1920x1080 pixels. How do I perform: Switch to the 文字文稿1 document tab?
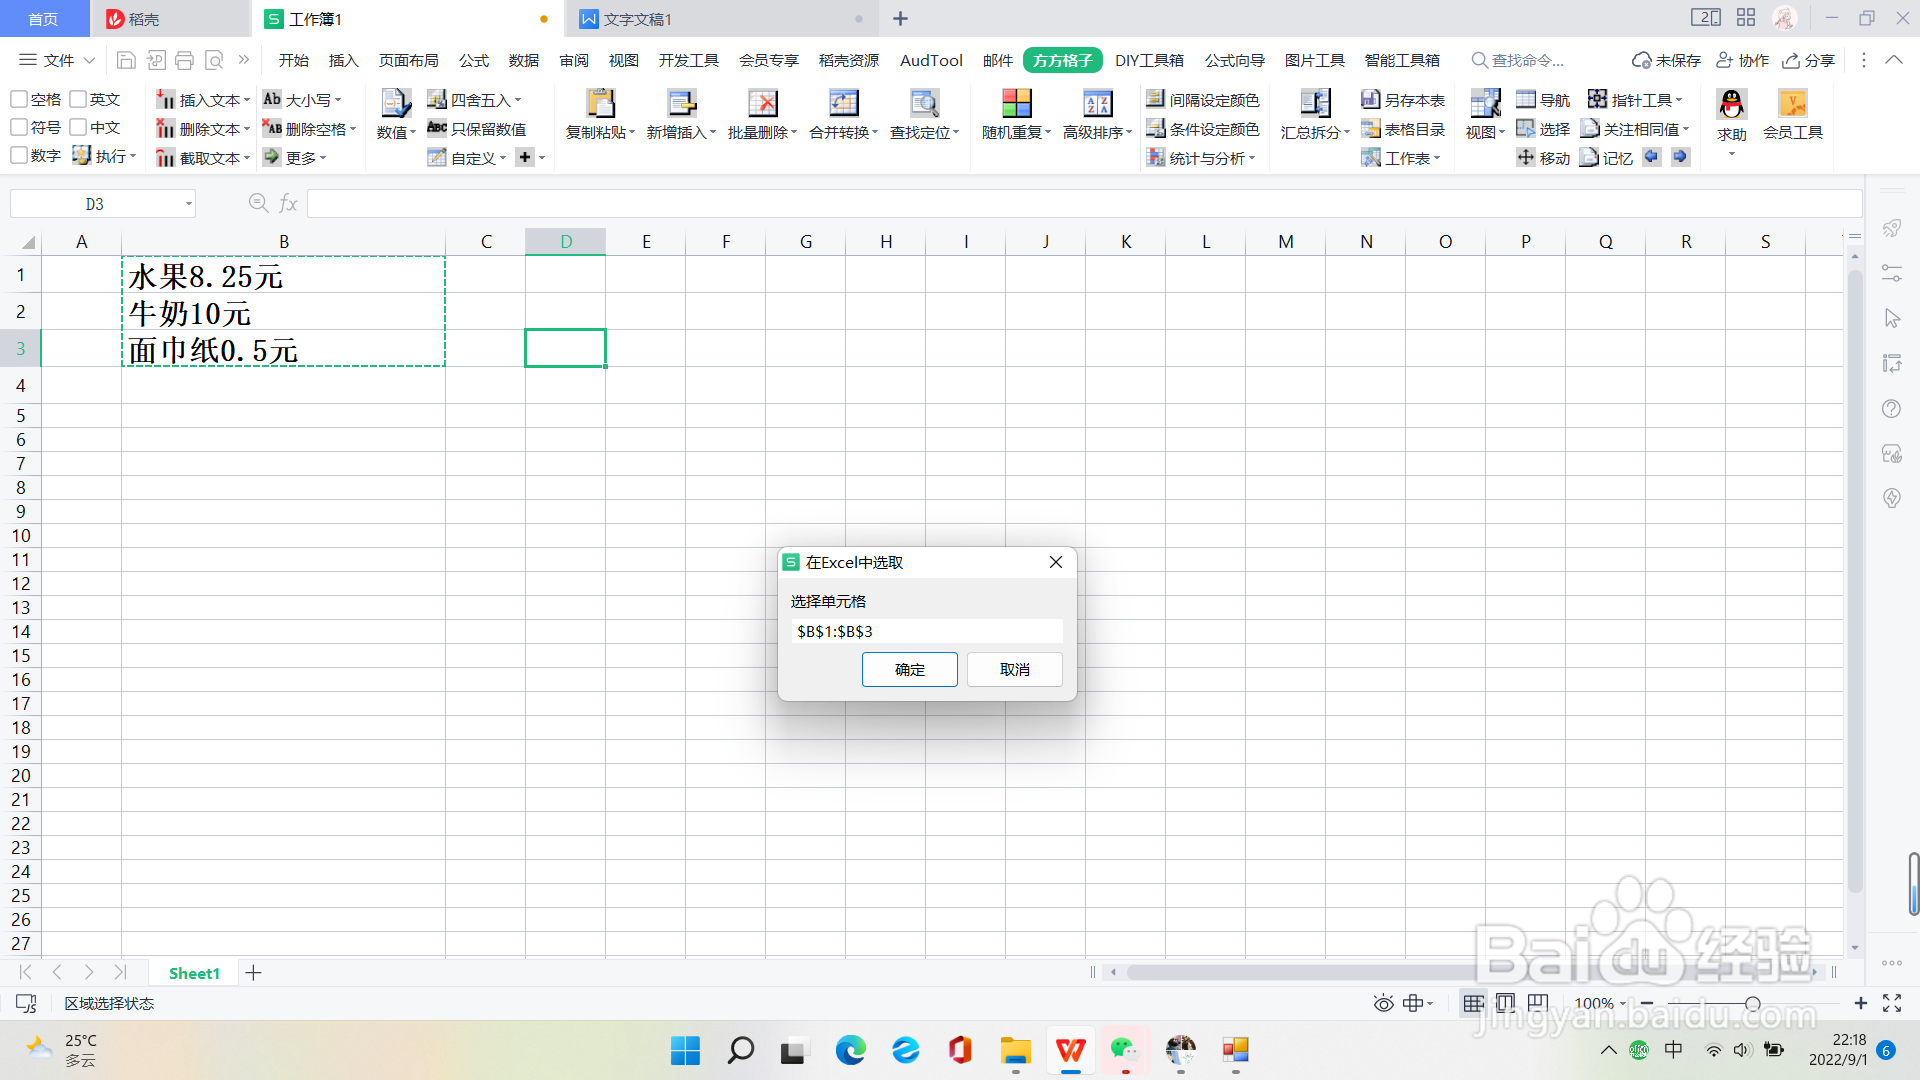coord(638,19)
